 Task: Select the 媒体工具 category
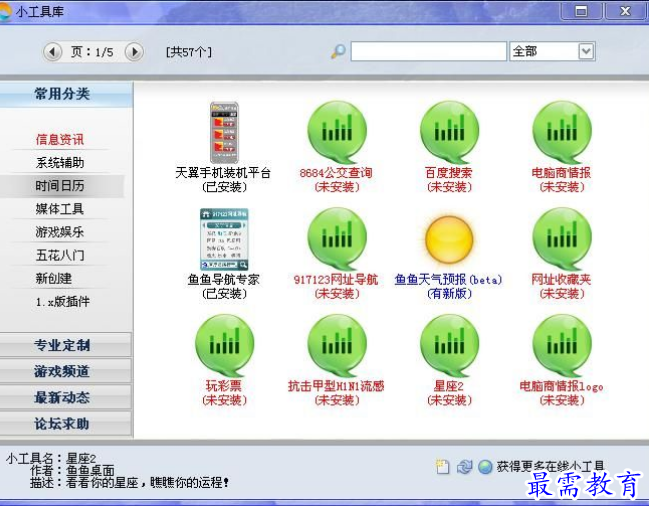click(60, 209)
